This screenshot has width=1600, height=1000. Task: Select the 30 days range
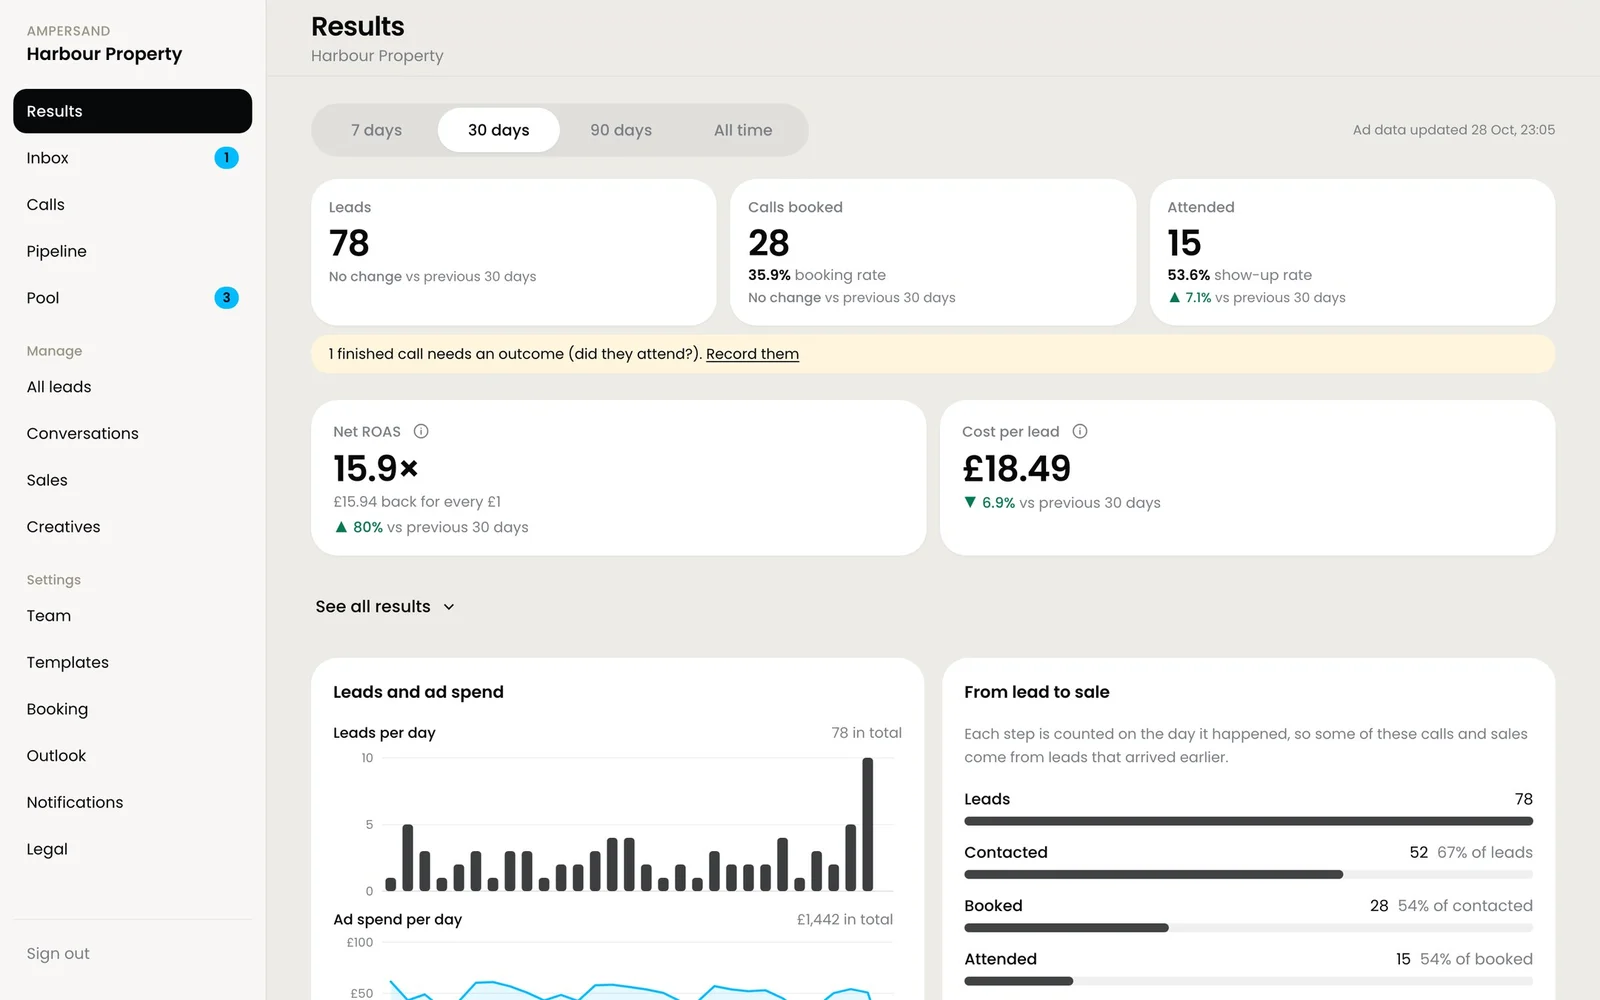click(499, 130)
